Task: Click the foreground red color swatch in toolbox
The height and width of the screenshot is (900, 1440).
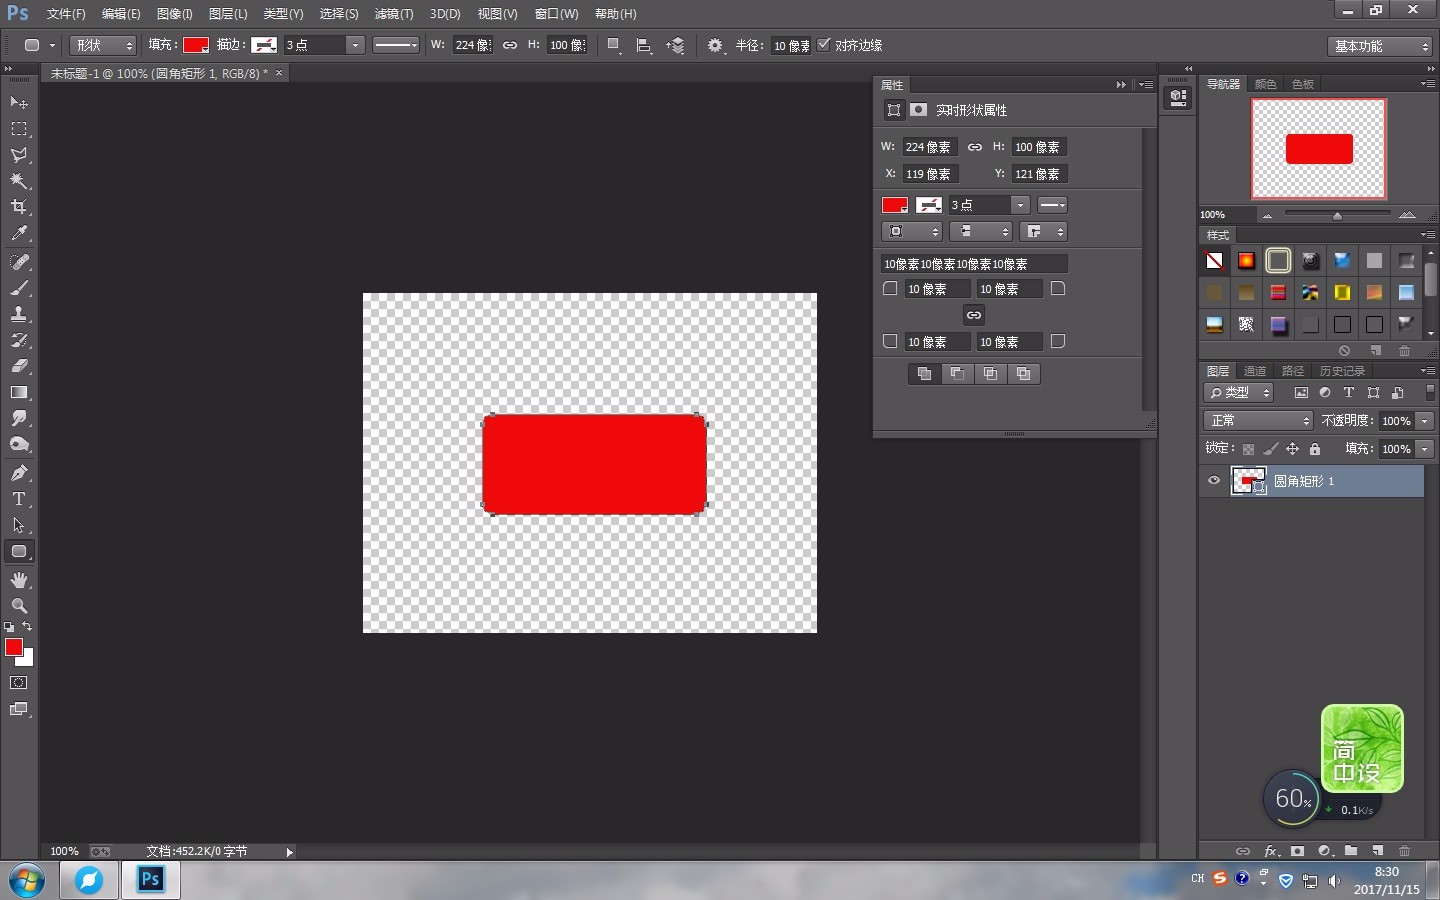Action: coord(14,647)
